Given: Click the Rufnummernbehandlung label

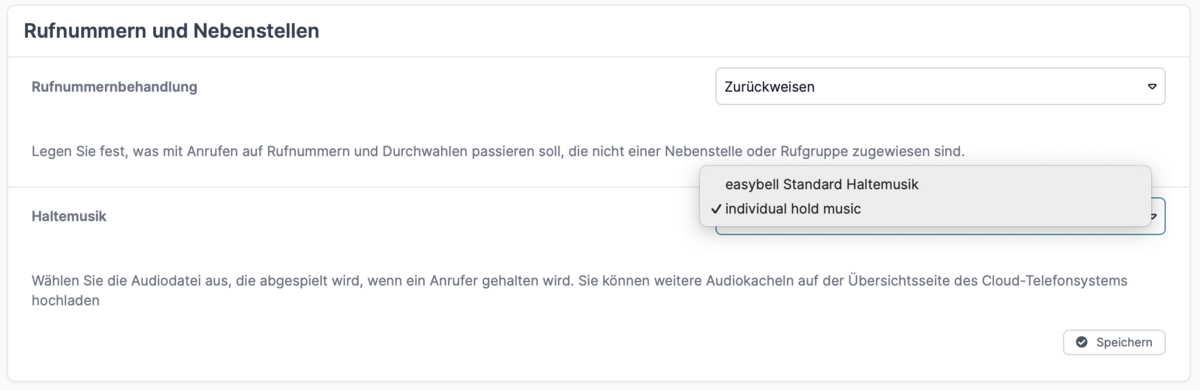Looking at the screenshot, I should 115,87.
